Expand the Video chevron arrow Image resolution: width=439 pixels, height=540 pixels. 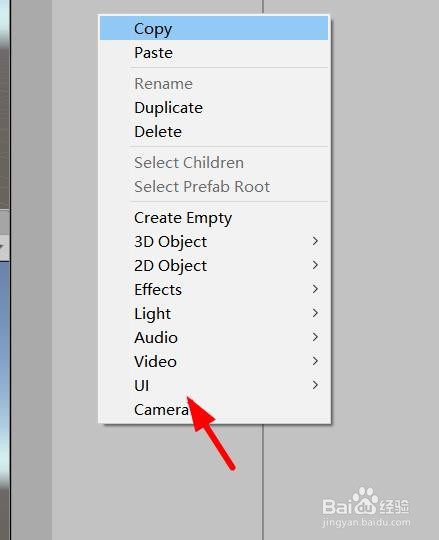coord(315,361)
